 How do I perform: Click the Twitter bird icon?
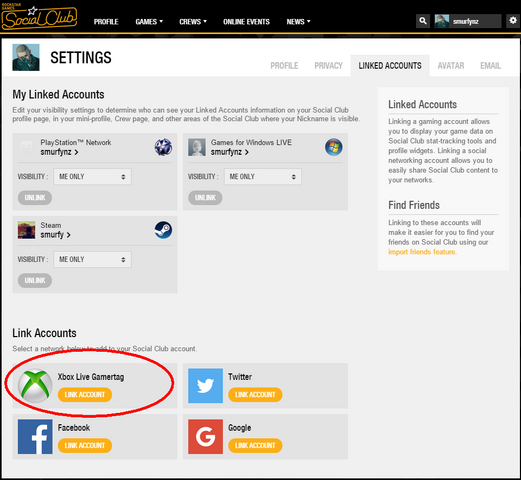coord(205,386)
